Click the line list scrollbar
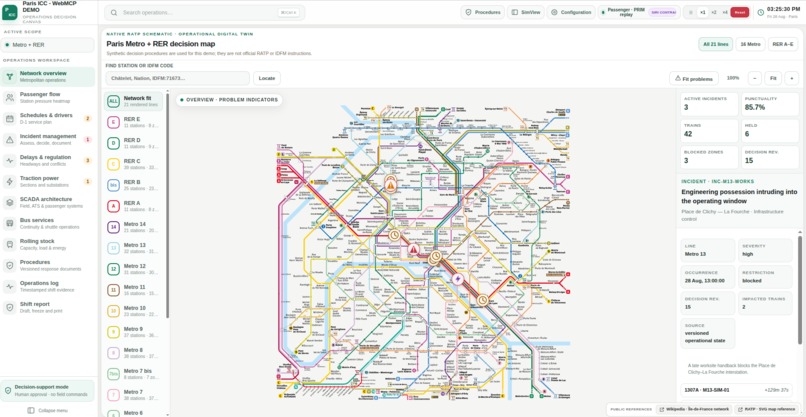This screenshot has height=417, width=806. 168,206
